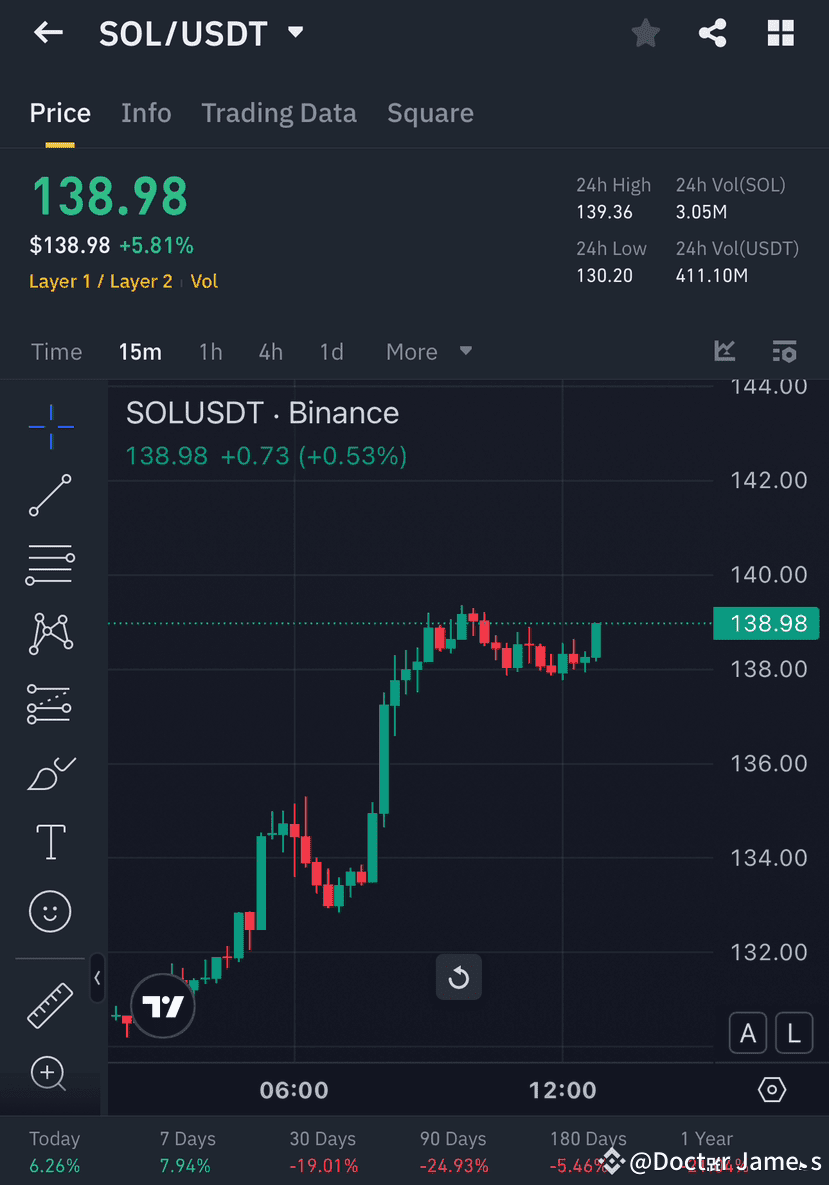Select the trend line drawing tool
Image resolution: width=829 pixels, height=1185 pixels.
(x=50, y=496)
